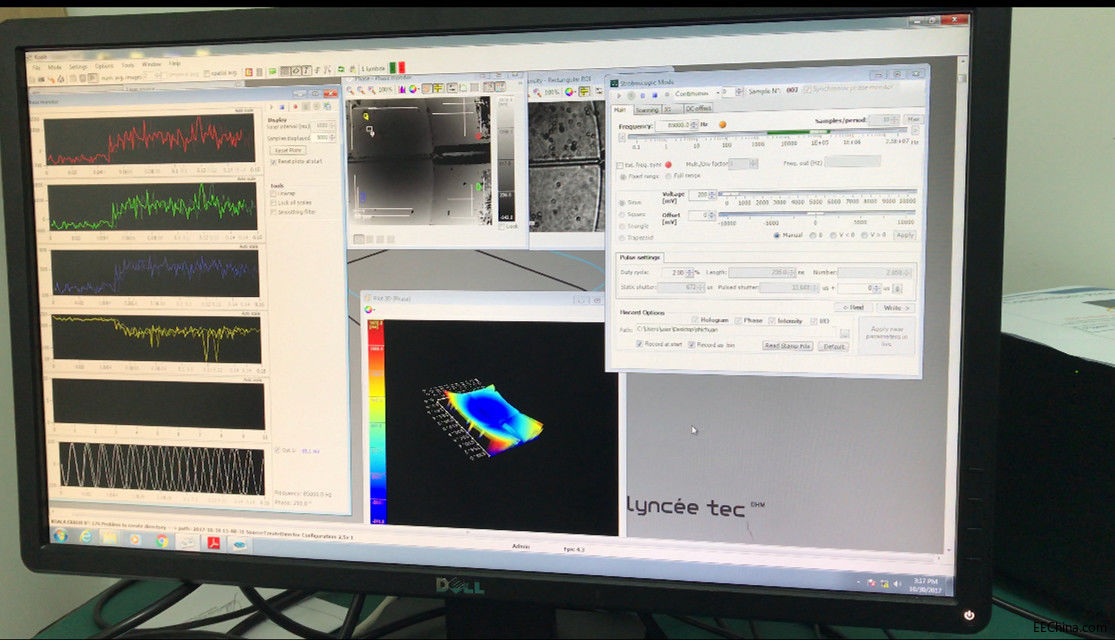Viewport: 1115px width, 640px height.
Task: Enable the Smoothing filter checkbox
Action: tap(273, 211)
